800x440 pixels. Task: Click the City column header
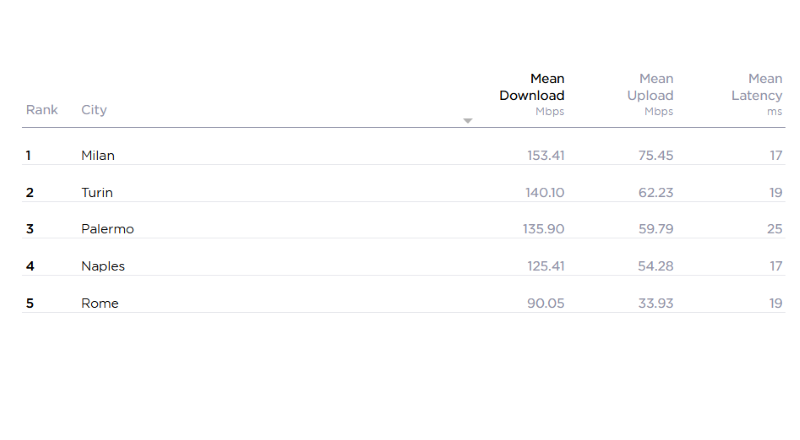(94, 110)
